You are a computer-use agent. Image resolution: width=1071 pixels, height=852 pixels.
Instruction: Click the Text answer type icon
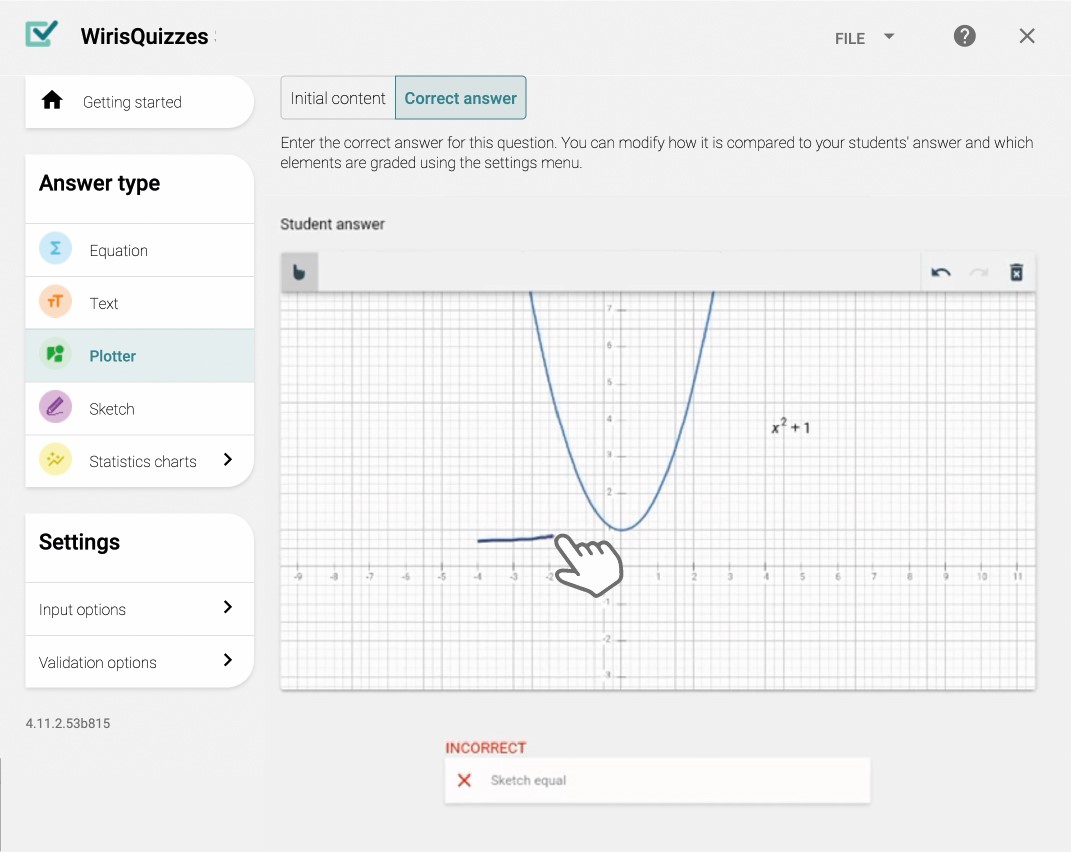(x=55, y=302)
